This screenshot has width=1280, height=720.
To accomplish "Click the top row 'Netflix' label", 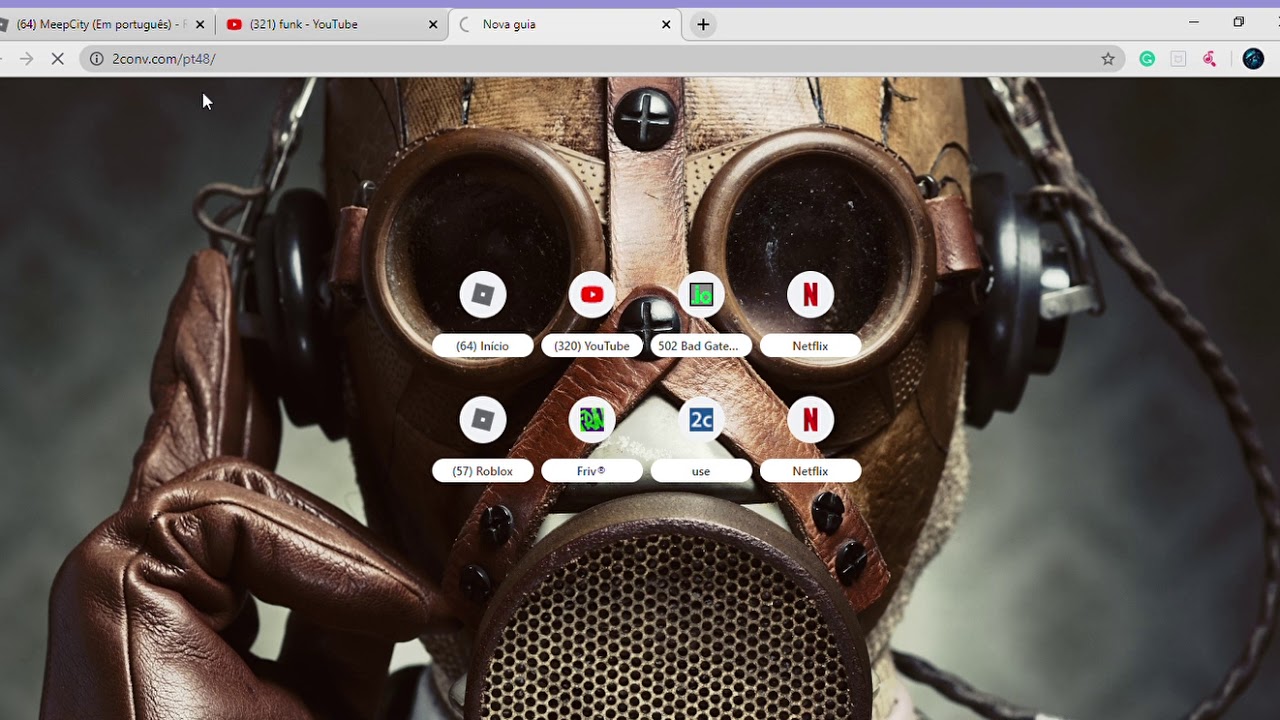I will [x=810, y=346].
